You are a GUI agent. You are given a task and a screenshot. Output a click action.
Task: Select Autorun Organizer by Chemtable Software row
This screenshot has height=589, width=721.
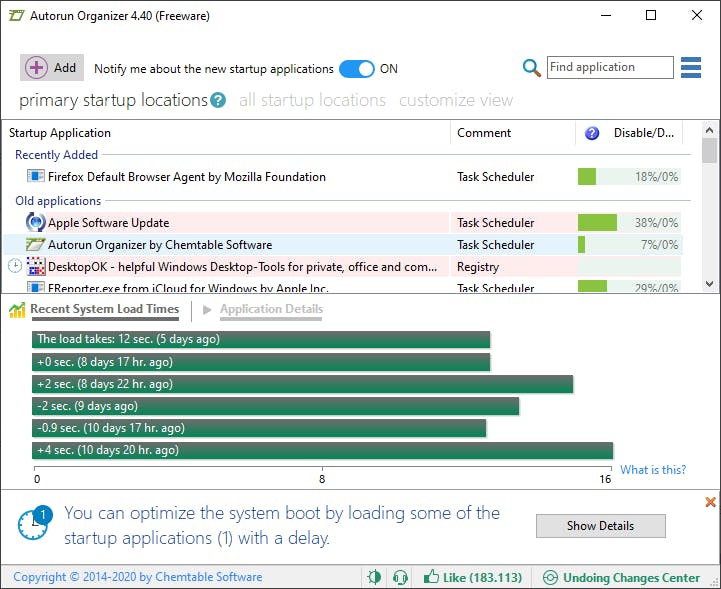343,245
